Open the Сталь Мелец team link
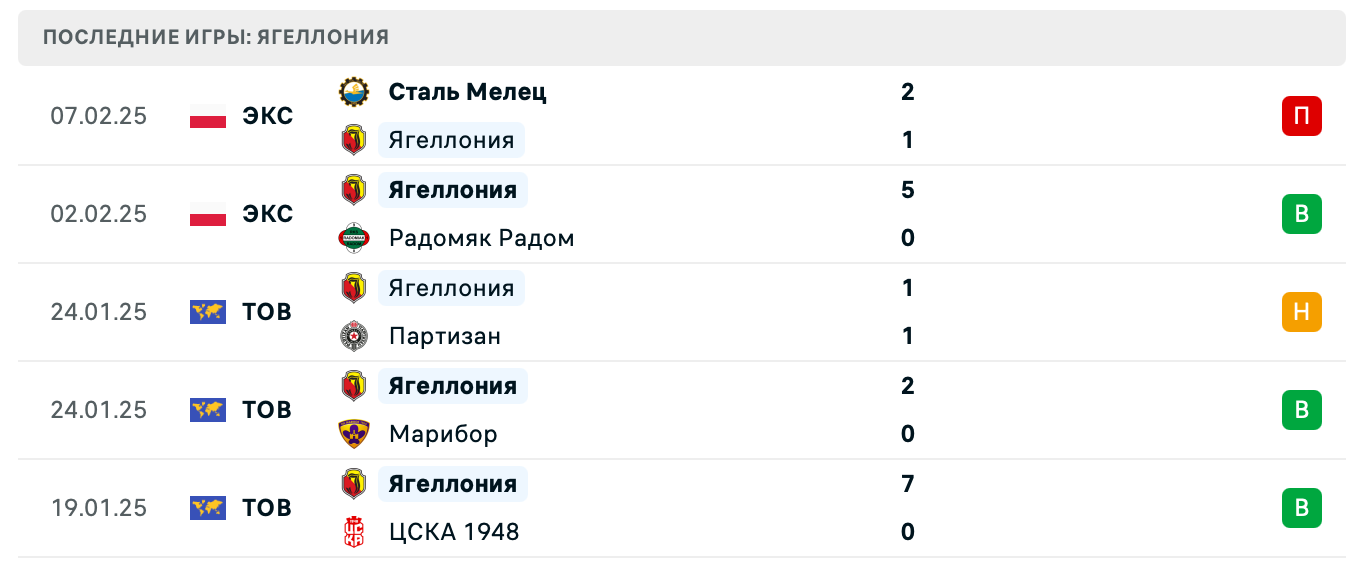This screenshot has height=574, width=1364. click(x=467, y=92)
